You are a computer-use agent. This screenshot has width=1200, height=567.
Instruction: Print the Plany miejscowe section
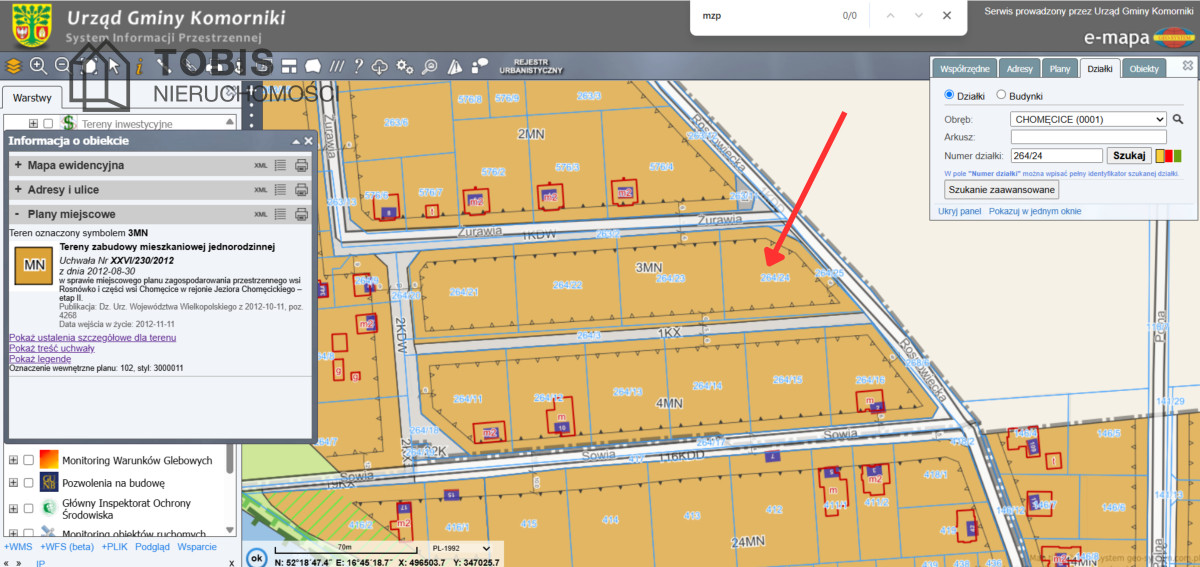(x=301, y=214)
